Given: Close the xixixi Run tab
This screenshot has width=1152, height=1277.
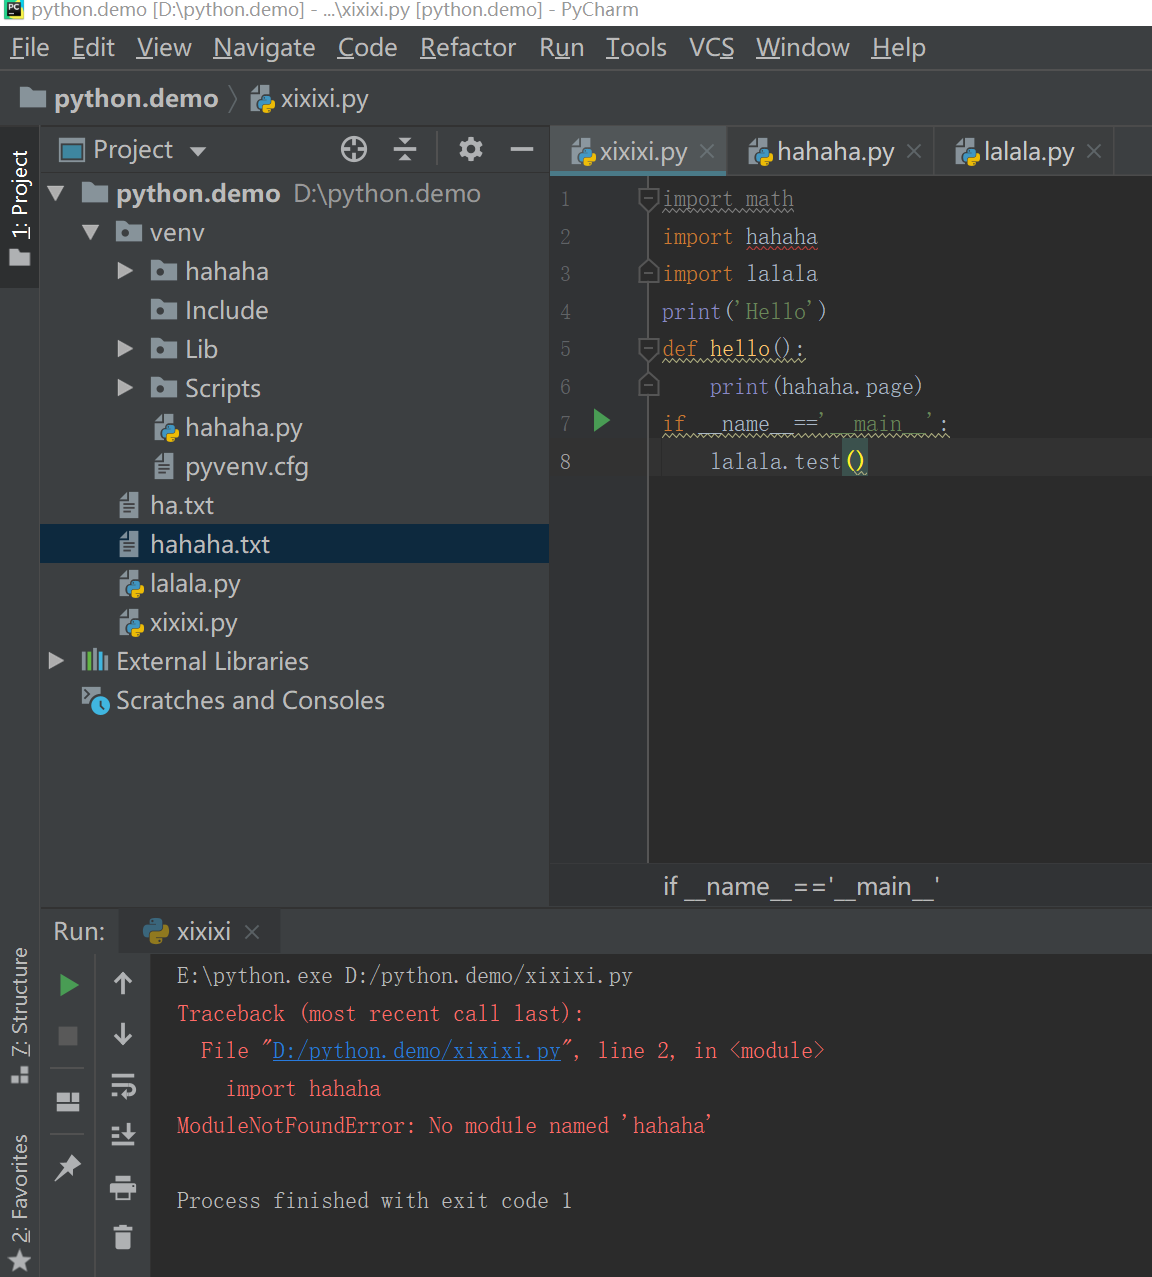Looking at the screenshot, I should point(252,932).
